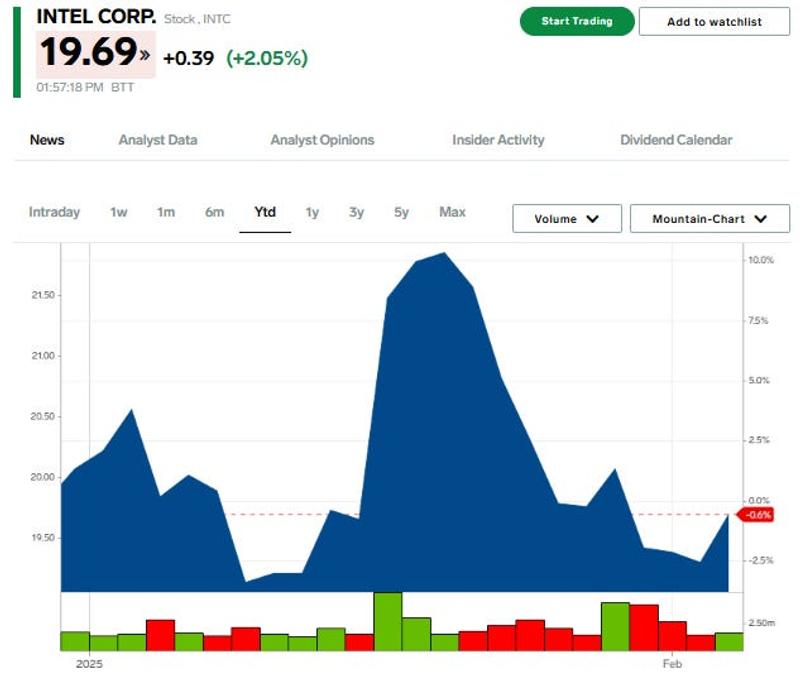Select 5y chart range
The image size is (800, 680).
point(401,212)
